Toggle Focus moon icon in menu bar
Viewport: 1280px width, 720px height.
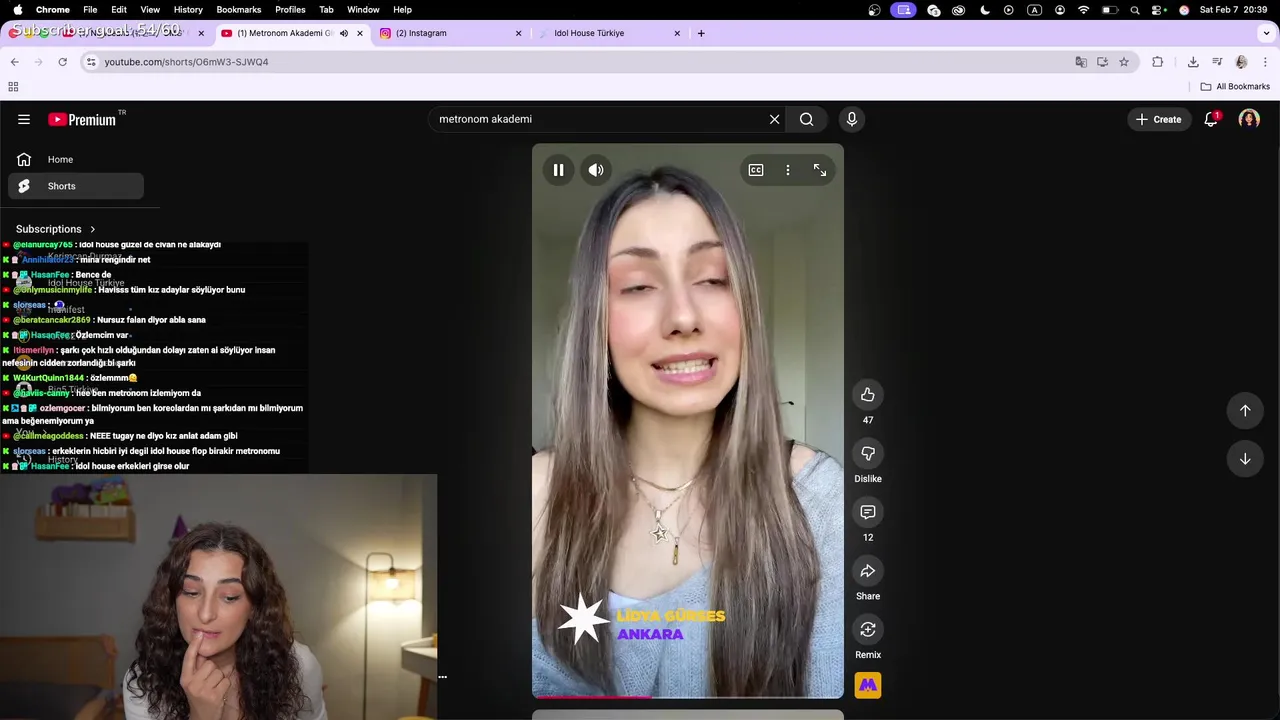click(x=985, y=10)
